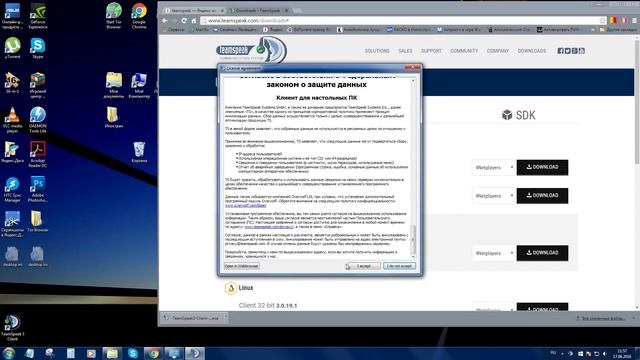This screenshot has height=360, width=640.
Task: Click the license dialog scrollbar down arrow
Action: pos(413,256)
